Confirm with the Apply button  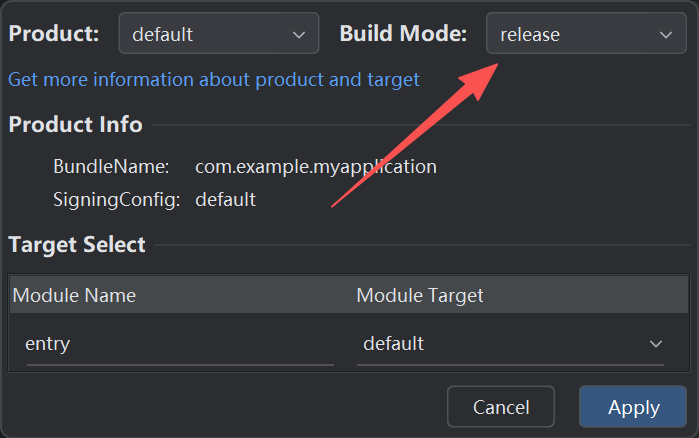click(x=633, y=407)
